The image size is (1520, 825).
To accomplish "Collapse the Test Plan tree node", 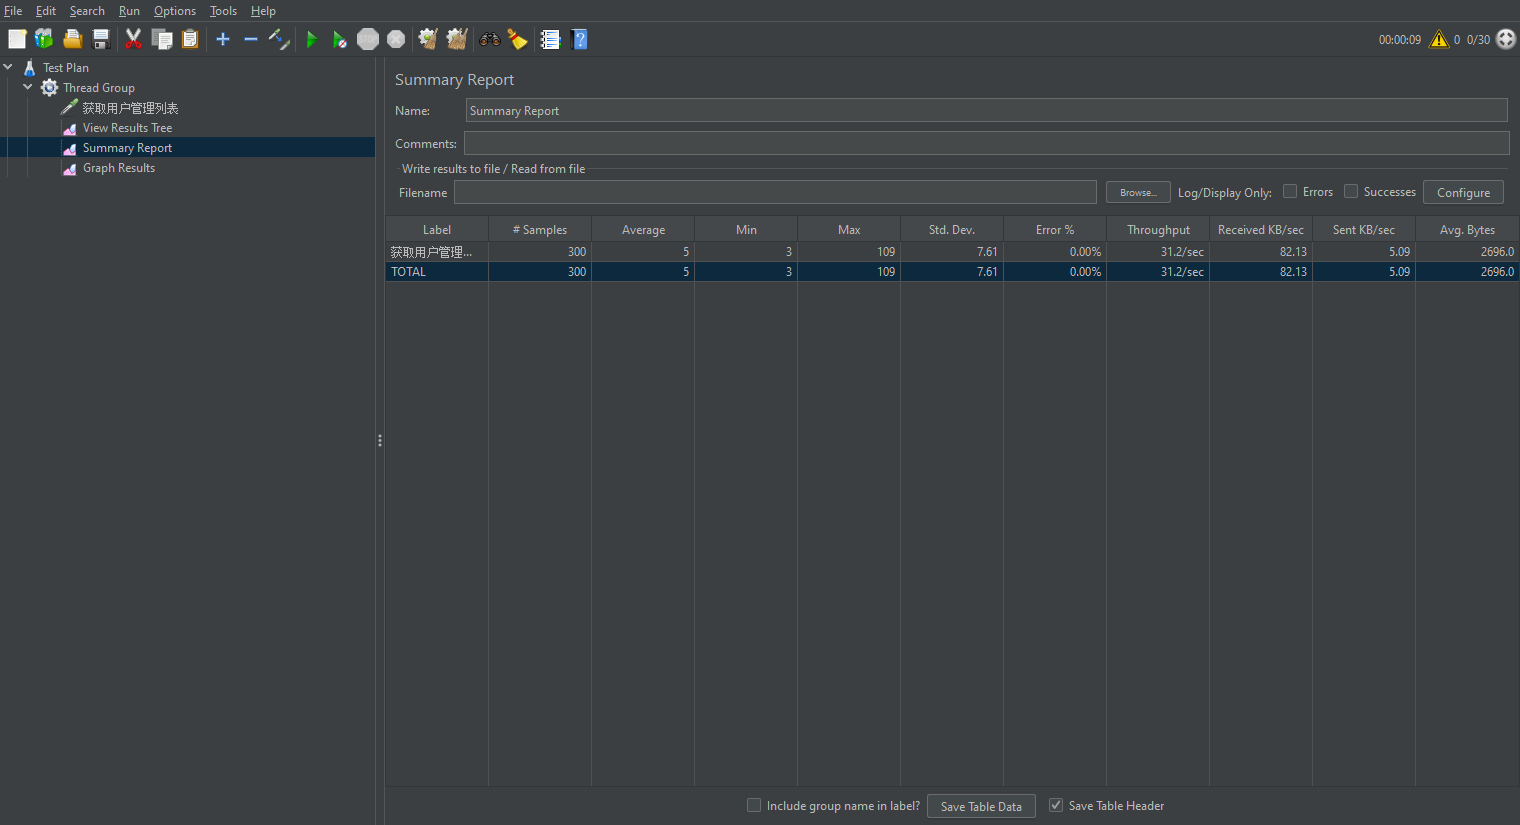I will [x=8, y=67].
